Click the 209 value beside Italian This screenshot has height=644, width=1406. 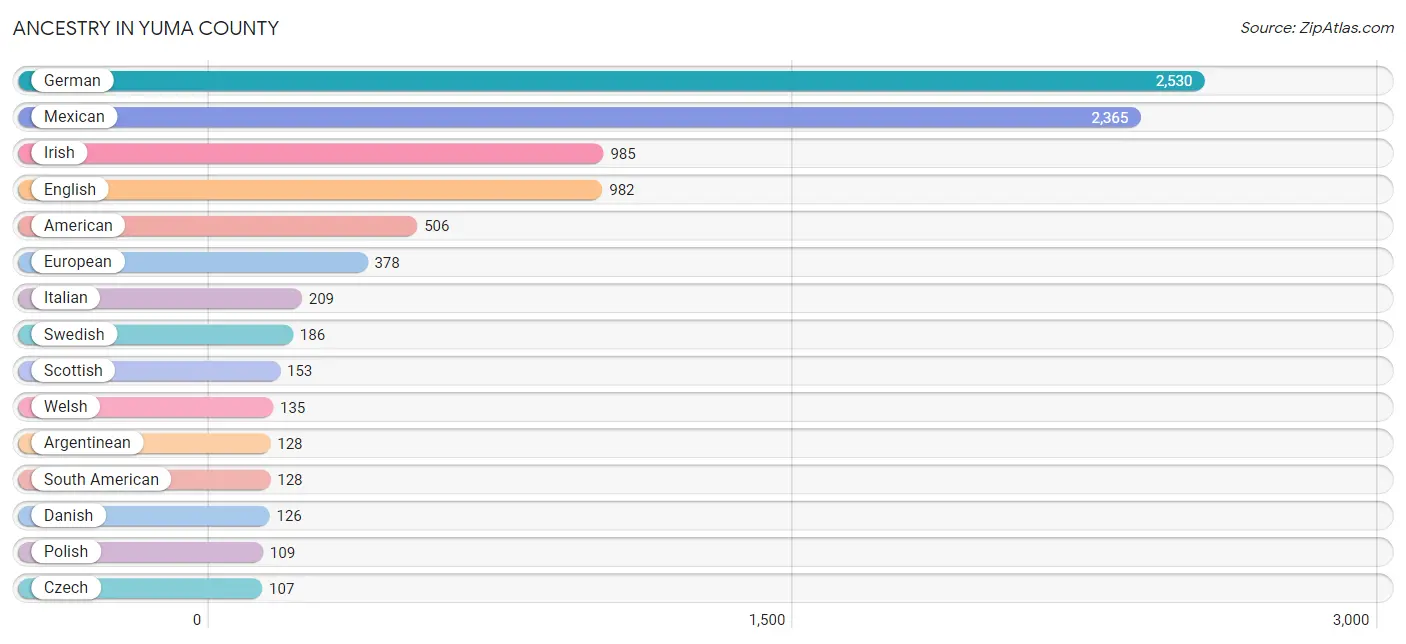point(321,299)
